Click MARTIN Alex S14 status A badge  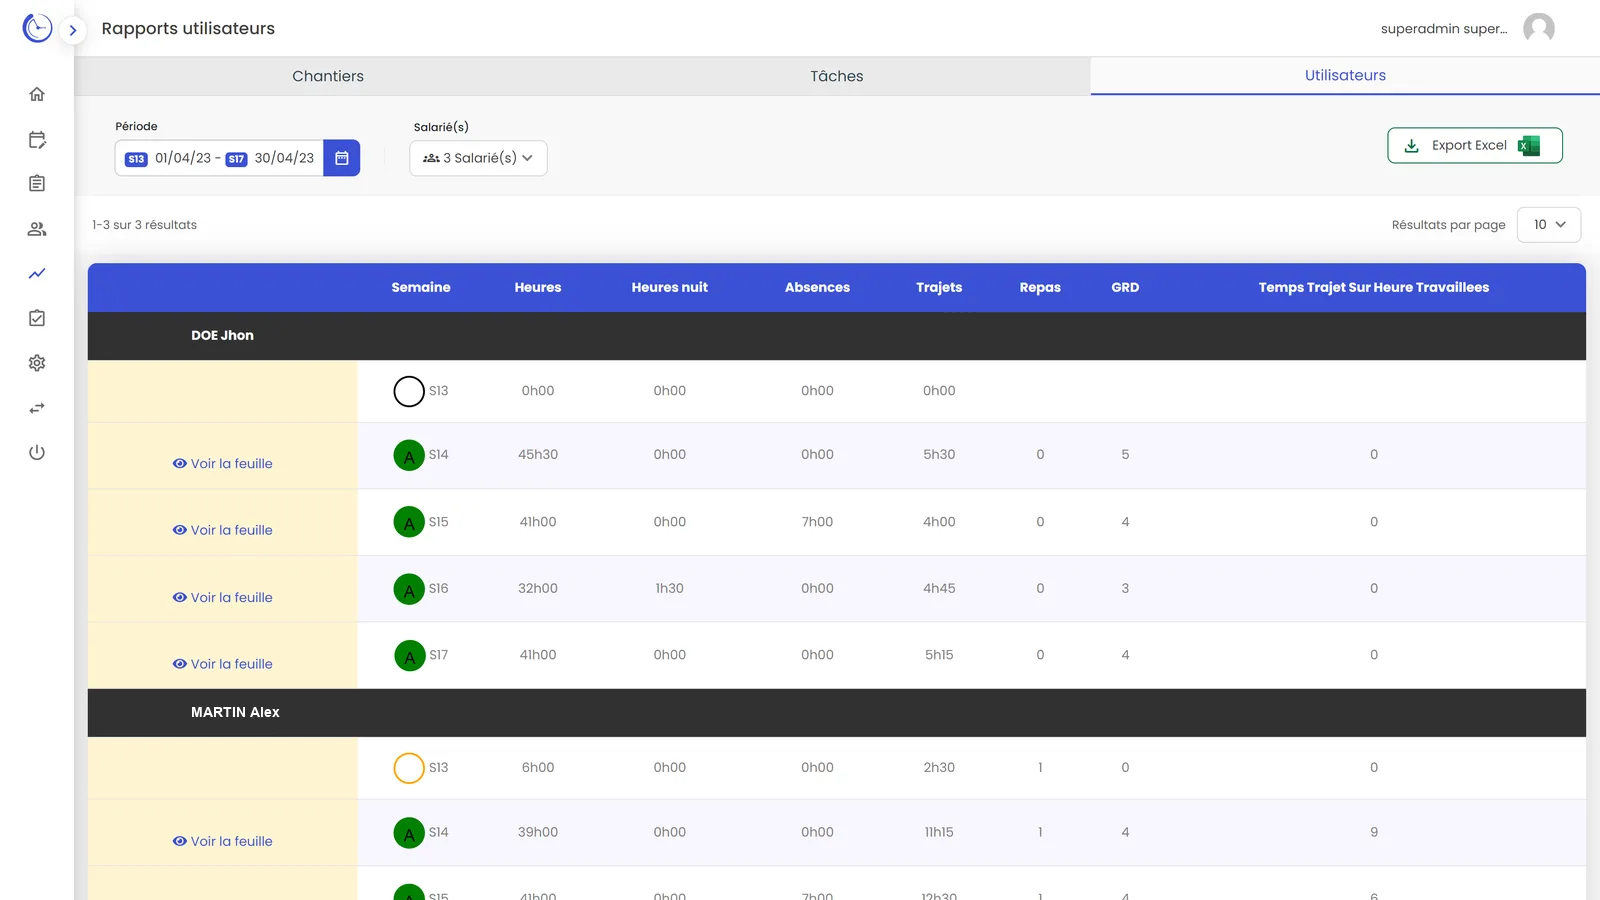coord(409,833)
